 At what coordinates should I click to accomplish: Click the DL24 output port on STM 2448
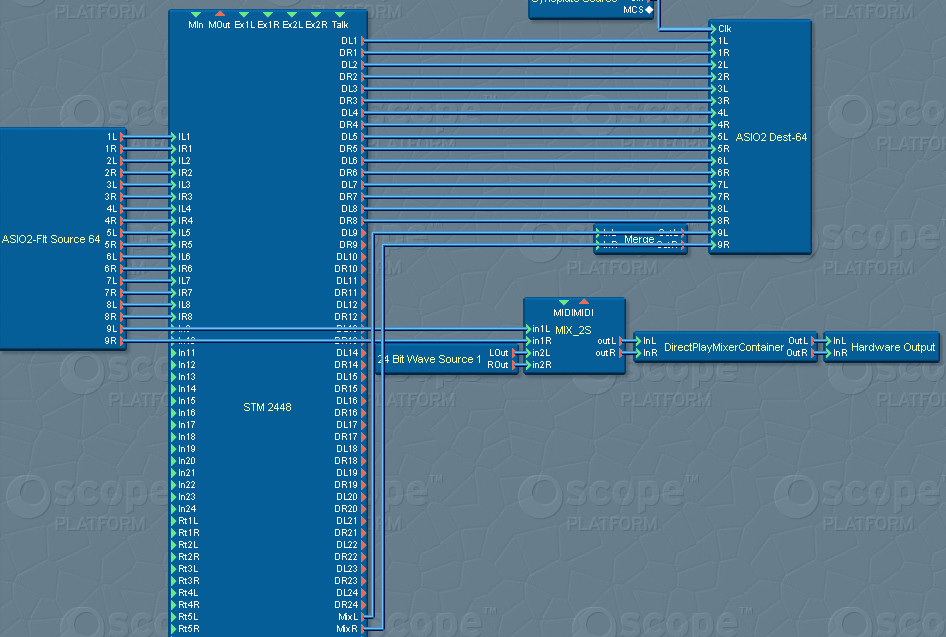(363, 593)
